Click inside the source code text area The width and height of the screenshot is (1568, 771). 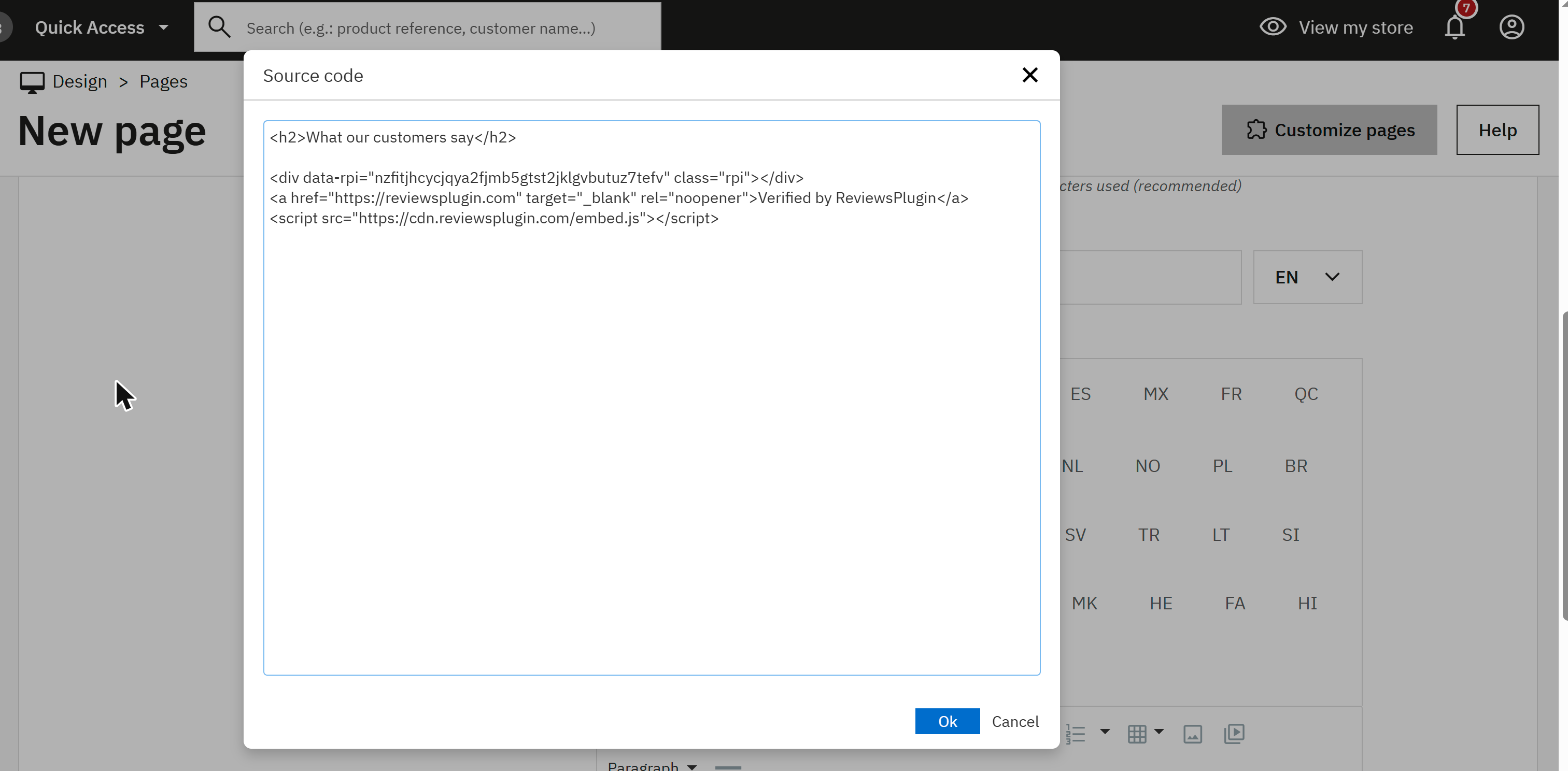652,398
